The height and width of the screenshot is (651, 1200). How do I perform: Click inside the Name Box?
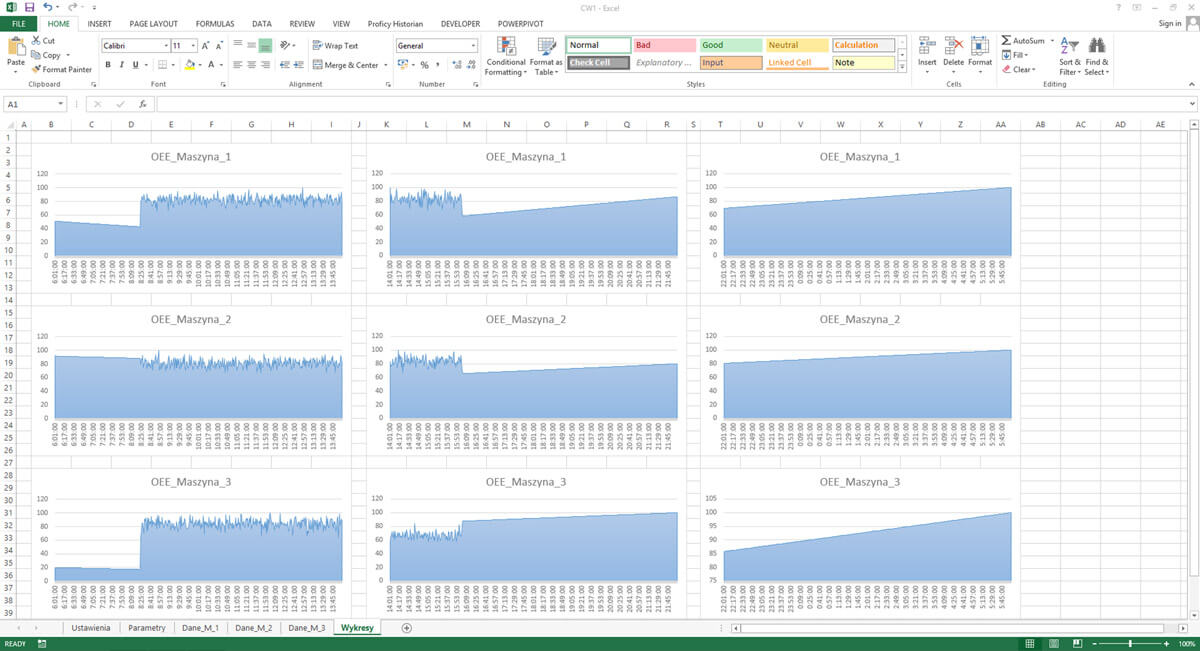[30, 103]
